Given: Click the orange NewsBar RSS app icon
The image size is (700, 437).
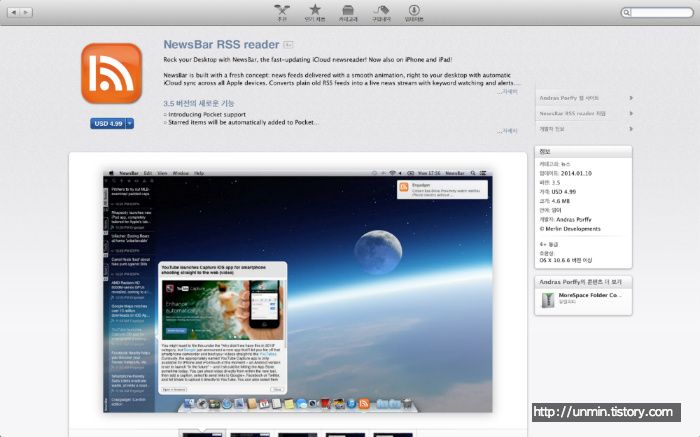Looking at the screenshot, I should (112, 74).
